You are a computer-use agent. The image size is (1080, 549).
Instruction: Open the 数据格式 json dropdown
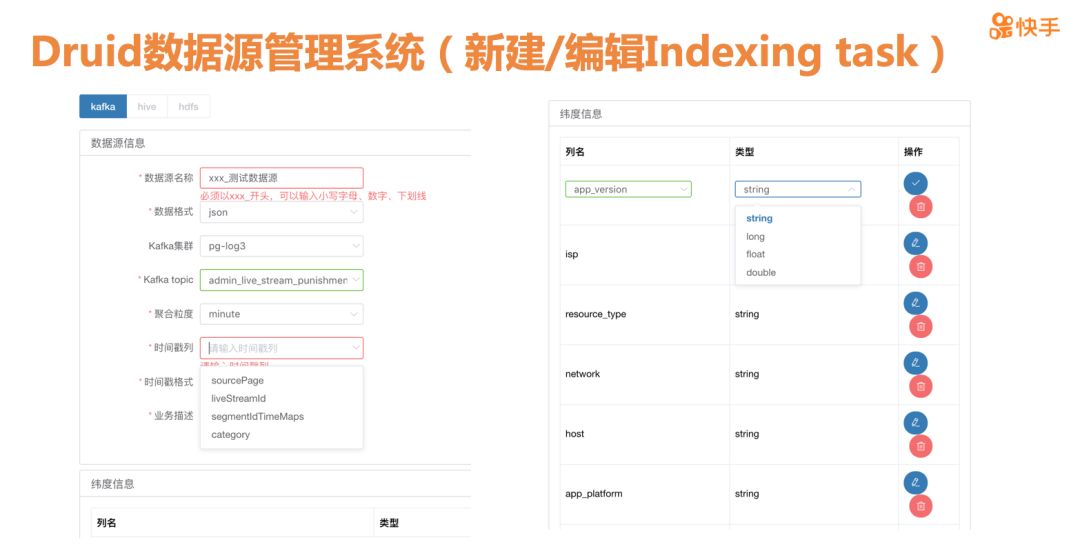[x=282, y=212]
